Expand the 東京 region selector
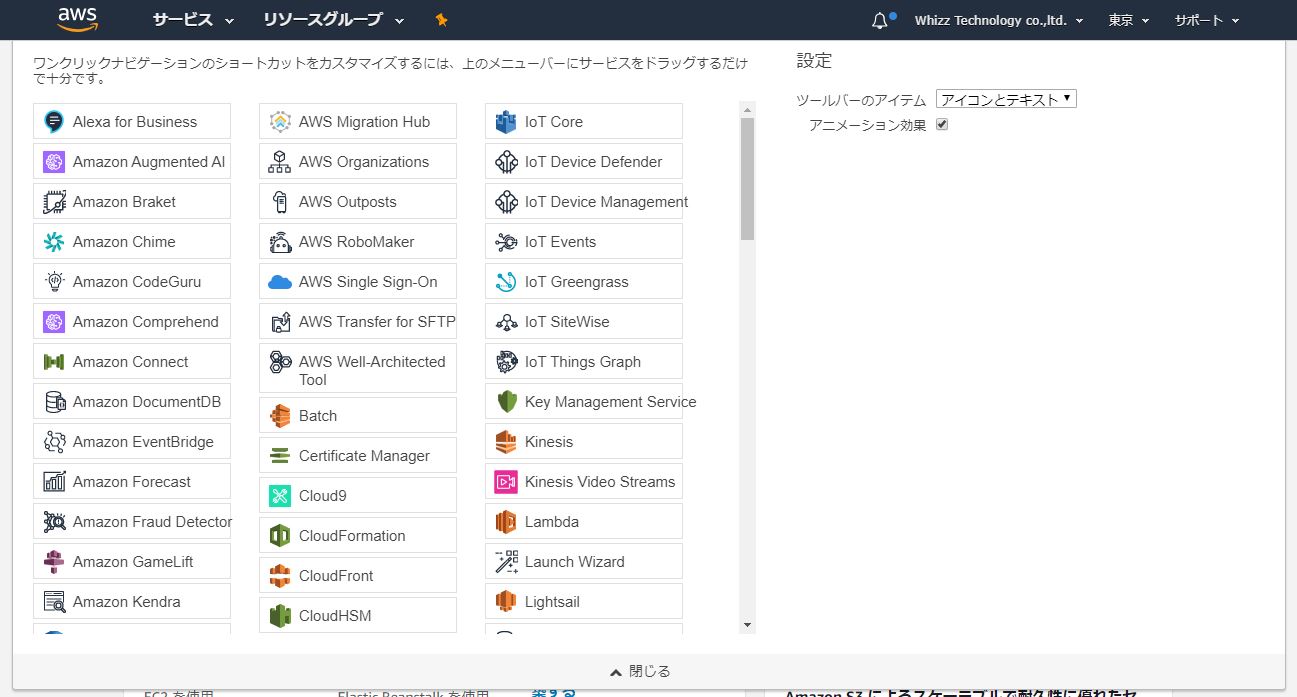This screenshot has width=1297, height=697. tap(1127, 20)
